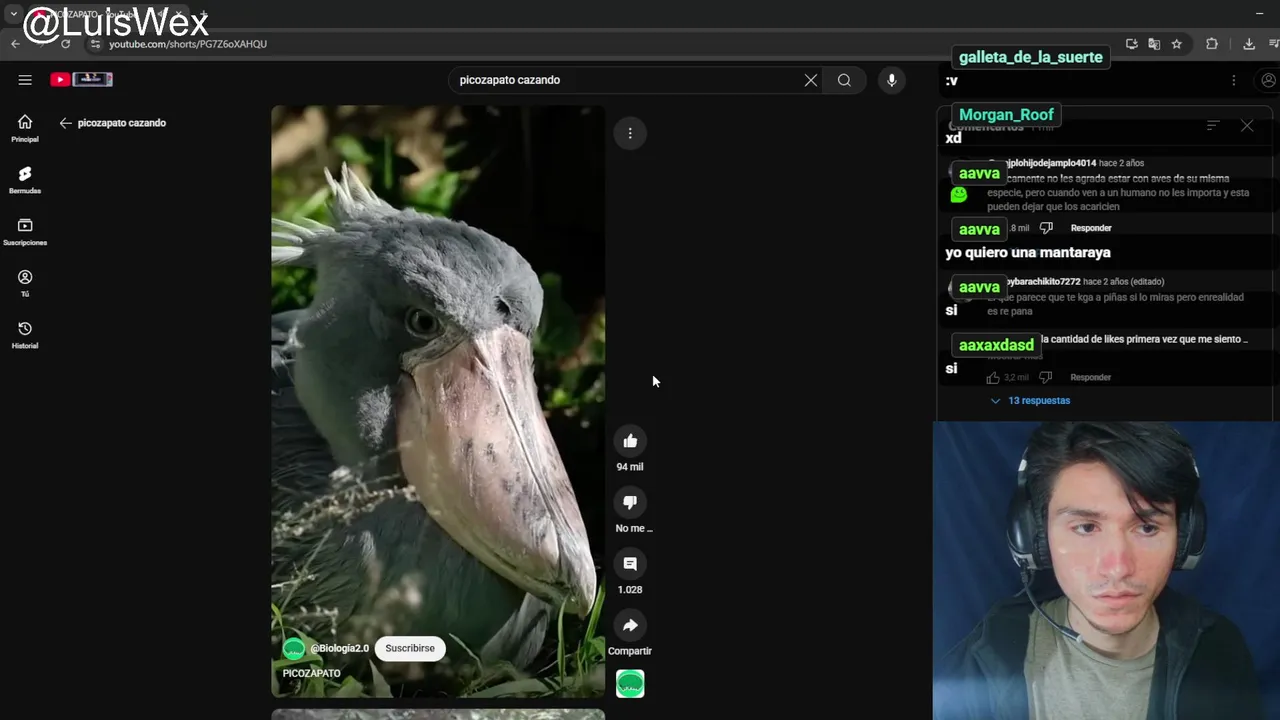Reload the page in browser
The width and height of the screenshot is (1280, 720).
[65, 44]
